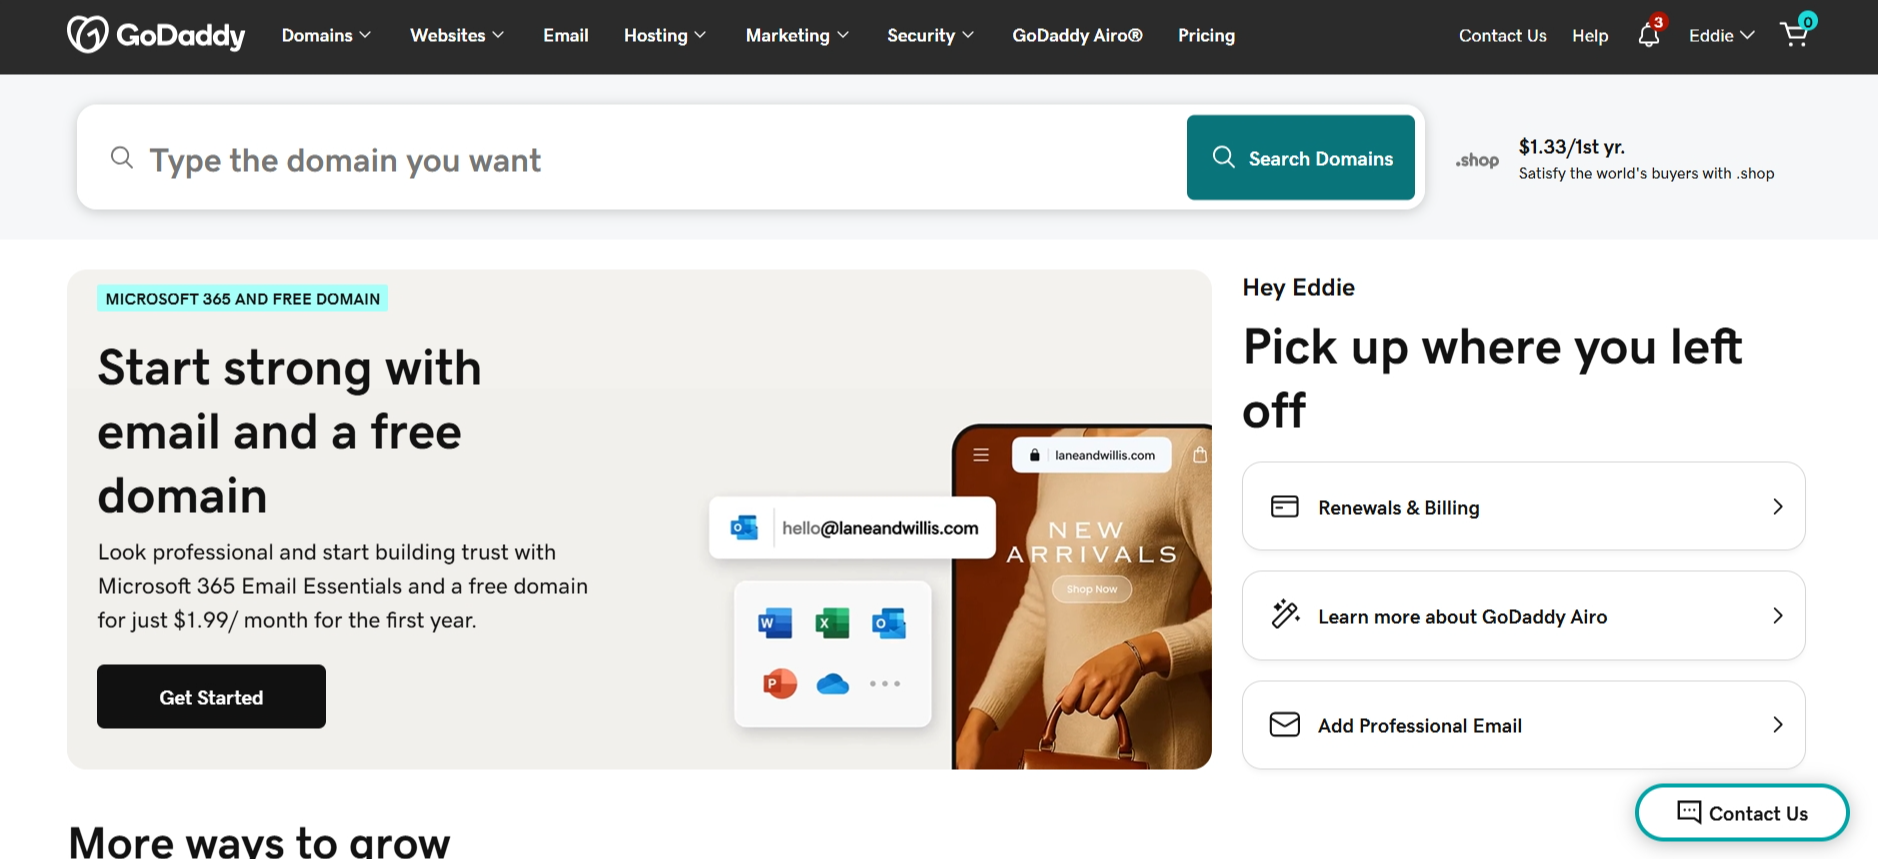Click the magnifier icon in search field

pyautogui.click(x=122, y=158)
